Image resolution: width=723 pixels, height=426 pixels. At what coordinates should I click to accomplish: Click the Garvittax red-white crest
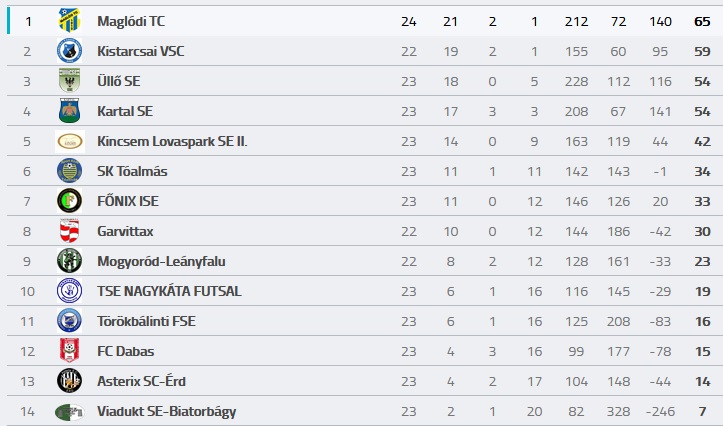tap(70, 231)
